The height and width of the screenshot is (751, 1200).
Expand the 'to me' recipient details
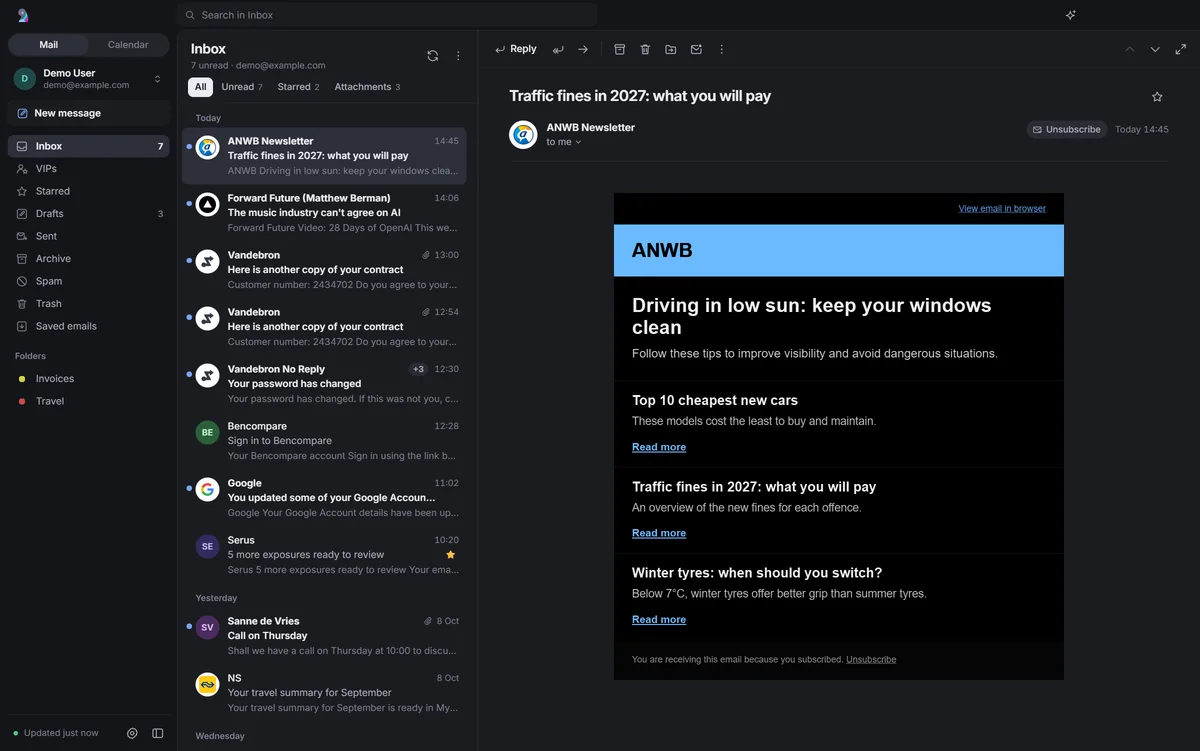click(564, 142)
